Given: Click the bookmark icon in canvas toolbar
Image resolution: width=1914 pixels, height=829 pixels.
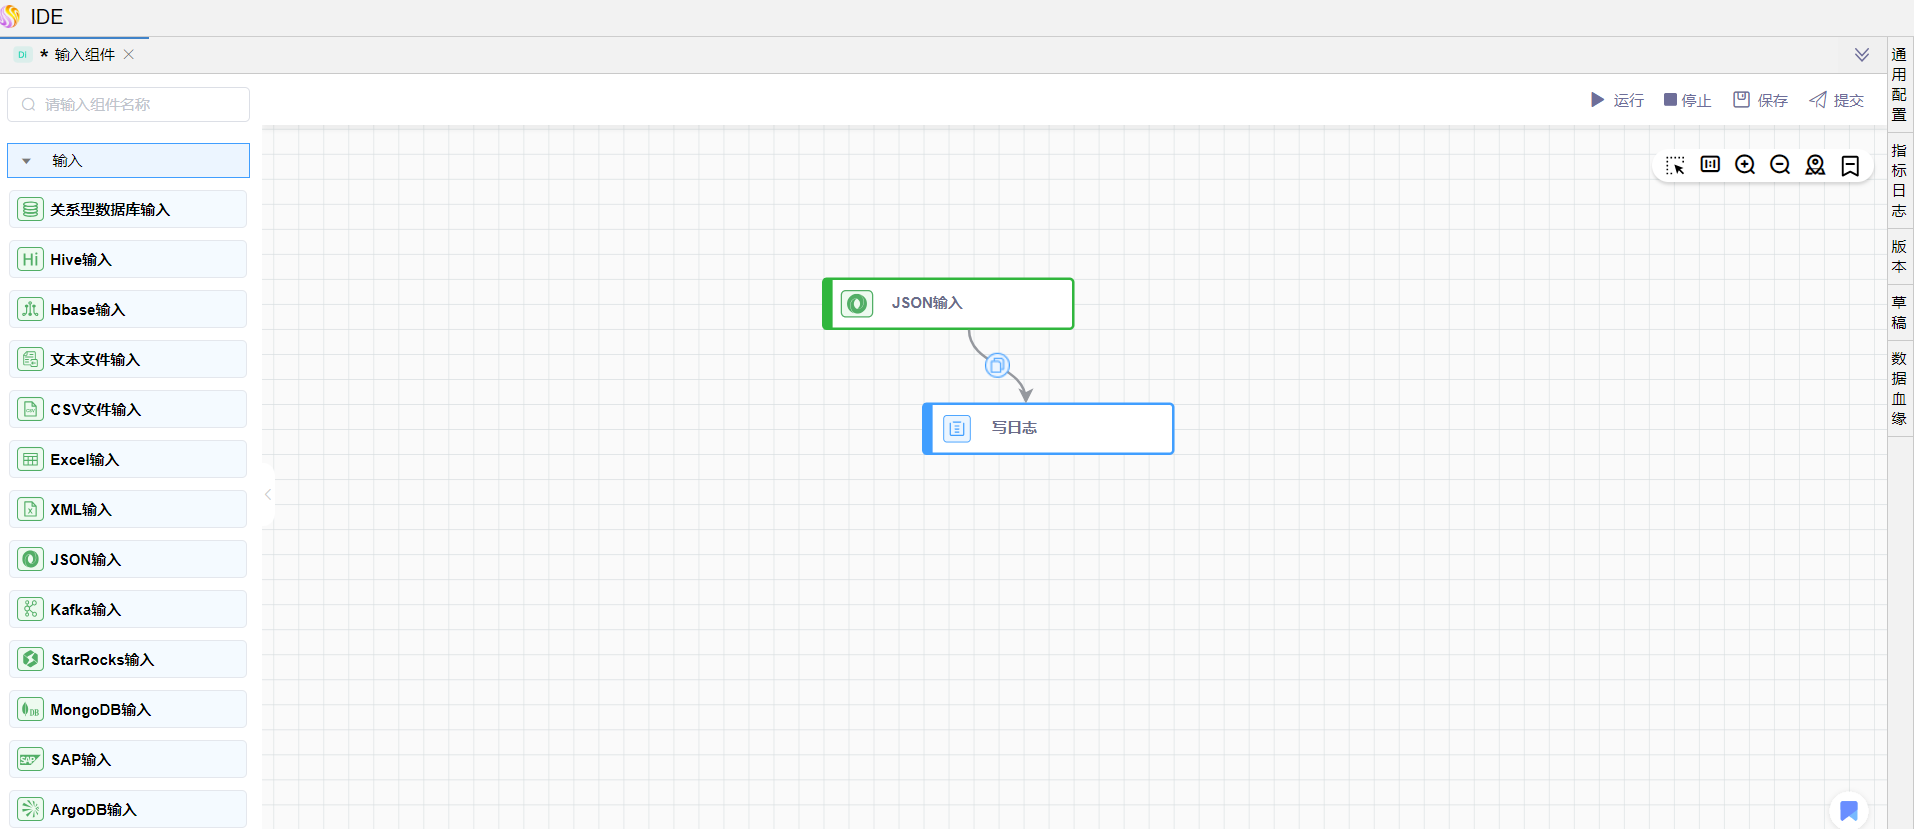Looking at the screenshot, I should coord(1850,166).
